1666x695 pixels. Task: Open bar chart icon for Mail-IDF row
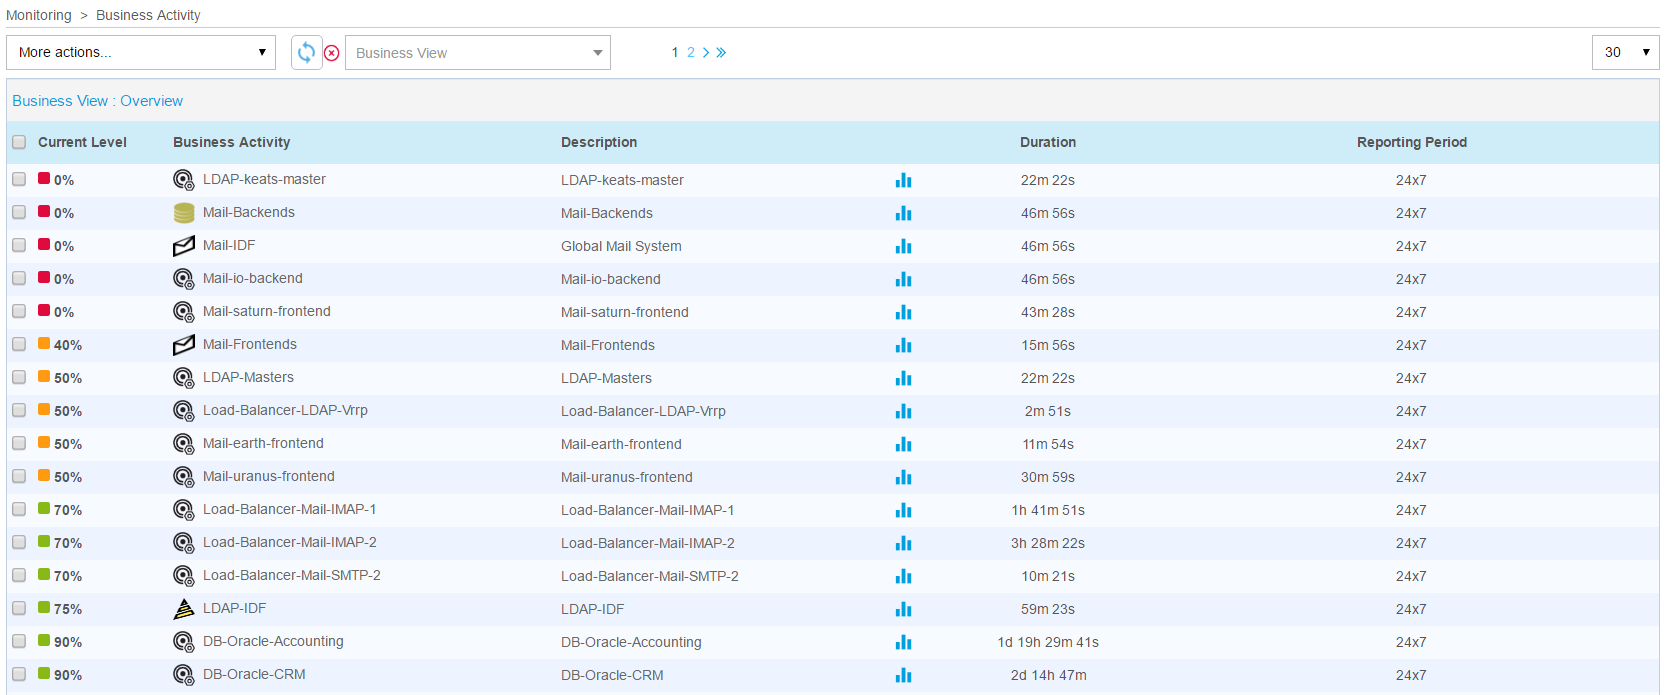click(904, 246)
